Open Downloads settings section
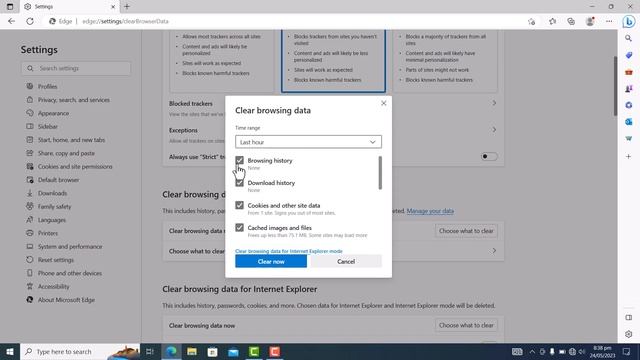The width and height of the screenshot is (640, 360). [x=52, y=193]
